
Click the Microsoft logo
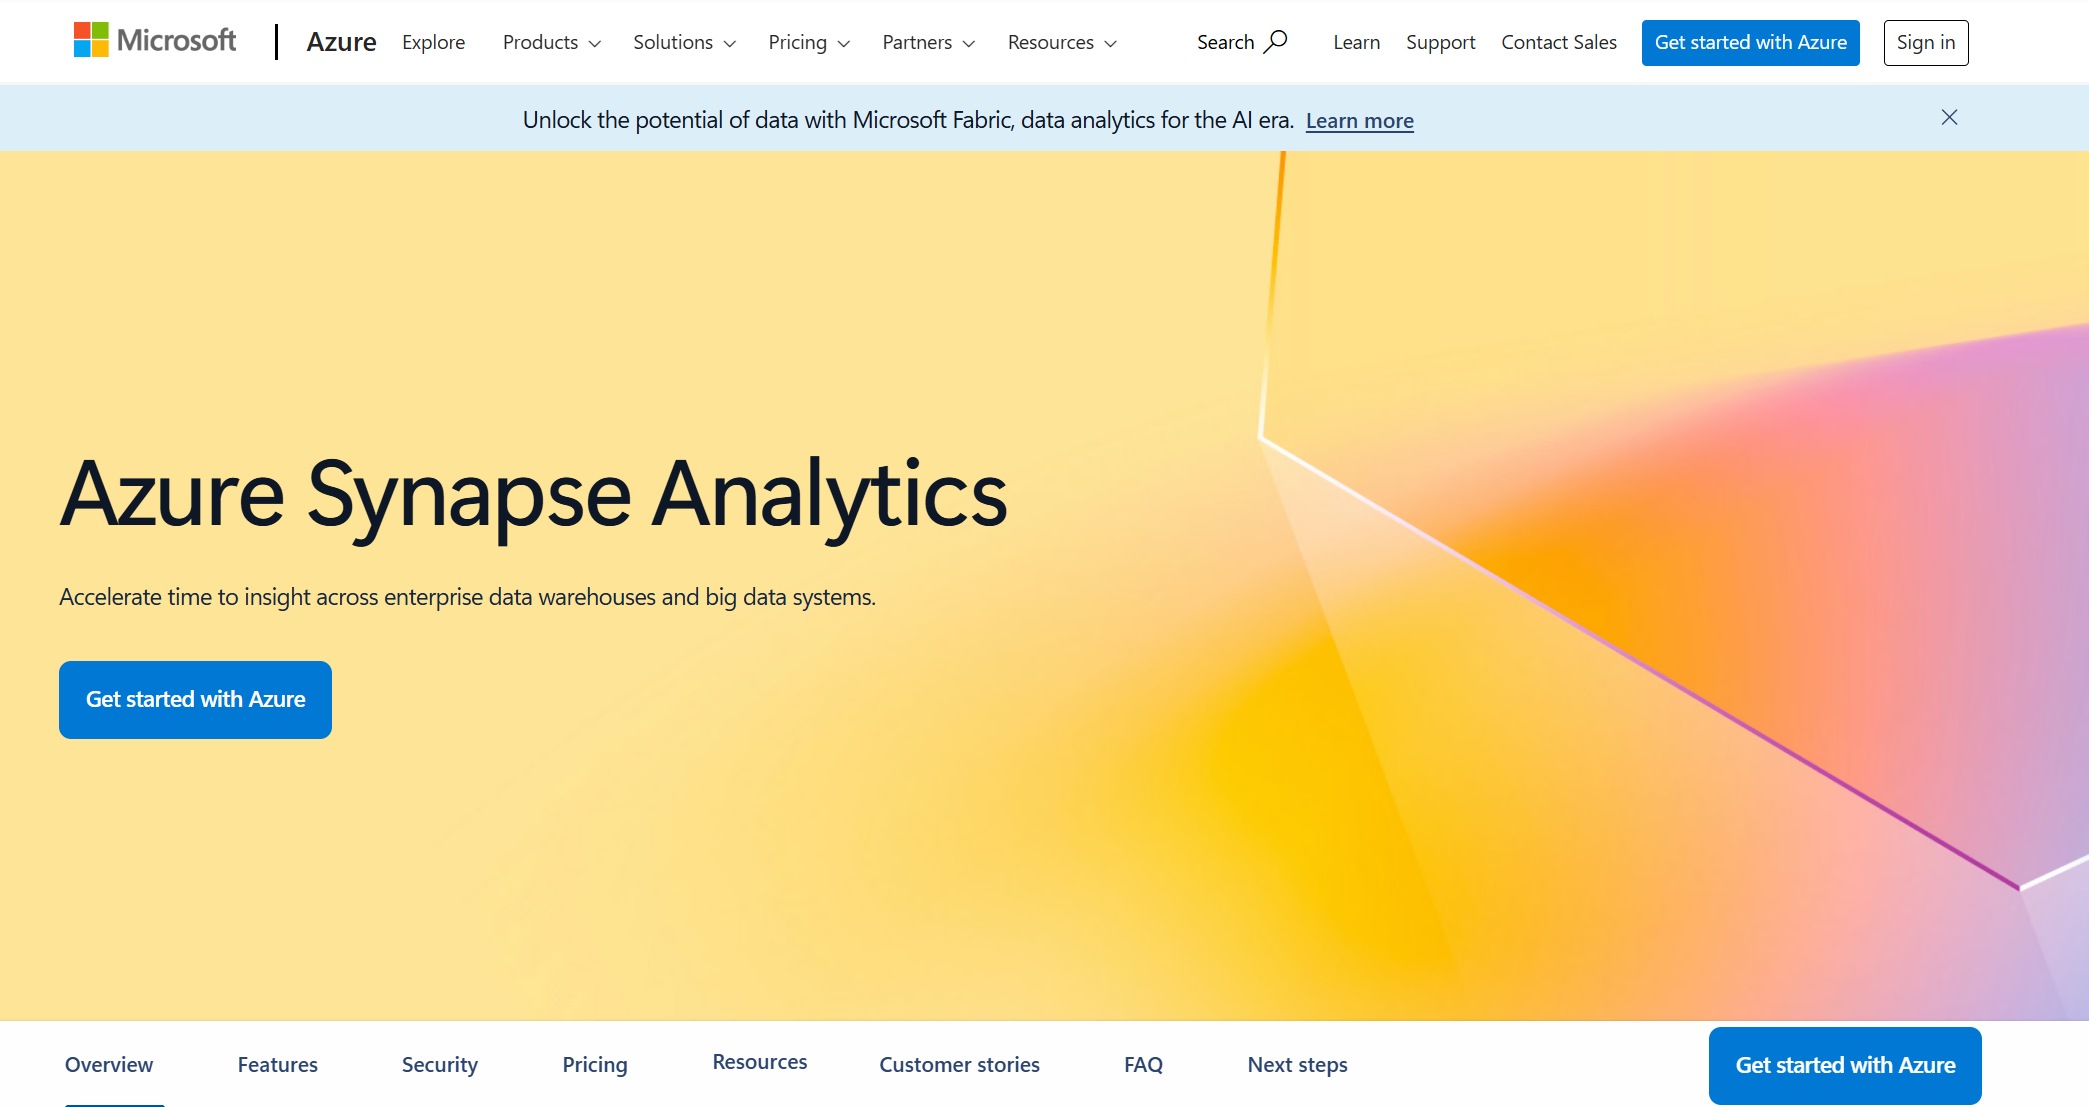155,40
